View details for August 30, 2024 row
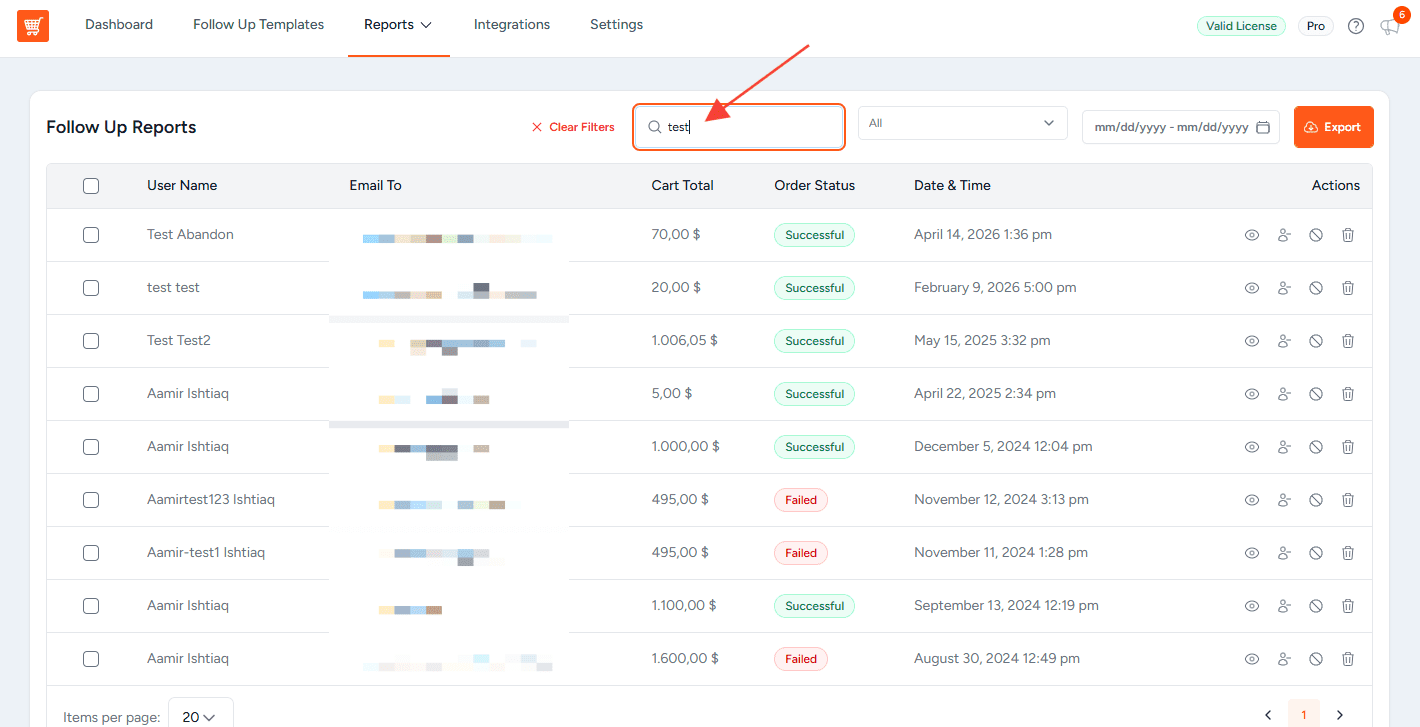 [1251, 659]
